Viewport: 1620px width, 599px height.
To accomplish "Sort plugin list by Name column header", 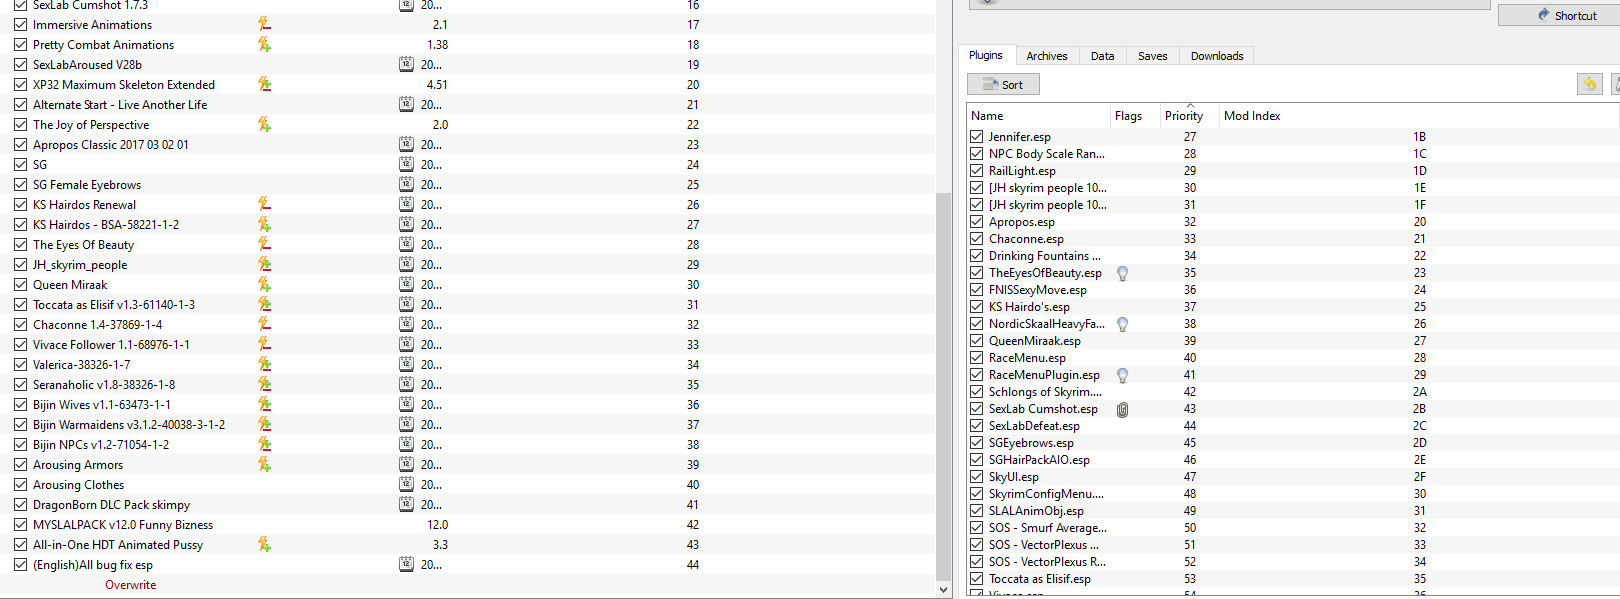I will [x=1038, y=115].
